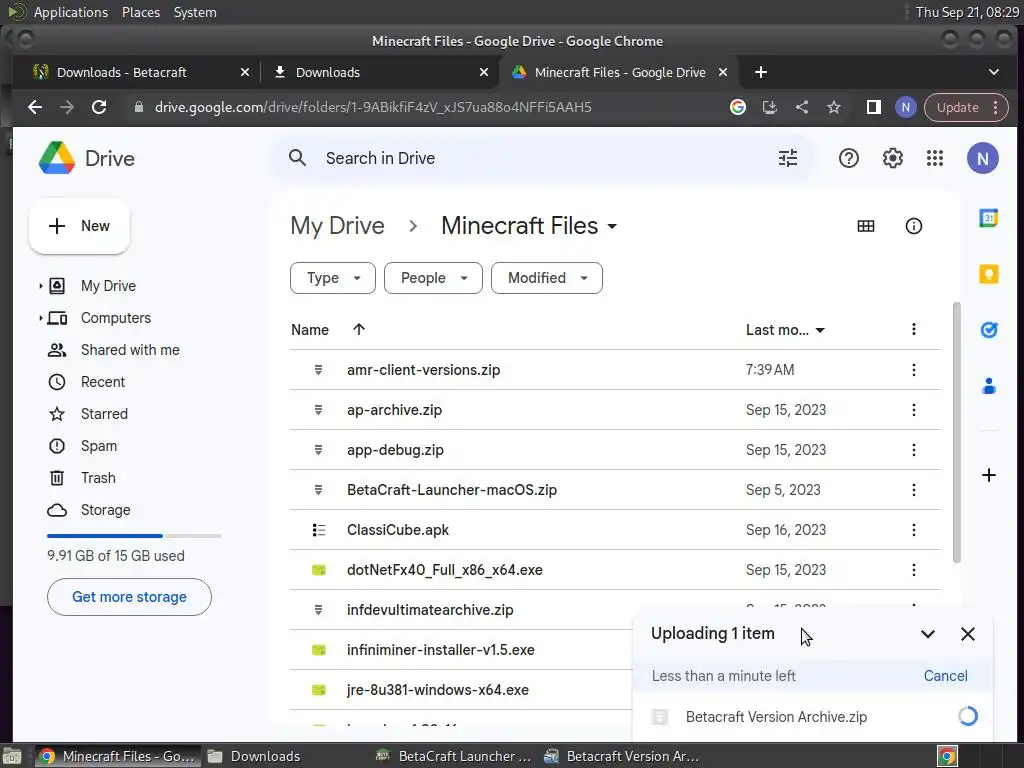Open the Modified filter dropdown
1024x768 pixels.
click(x=547, y=278)
